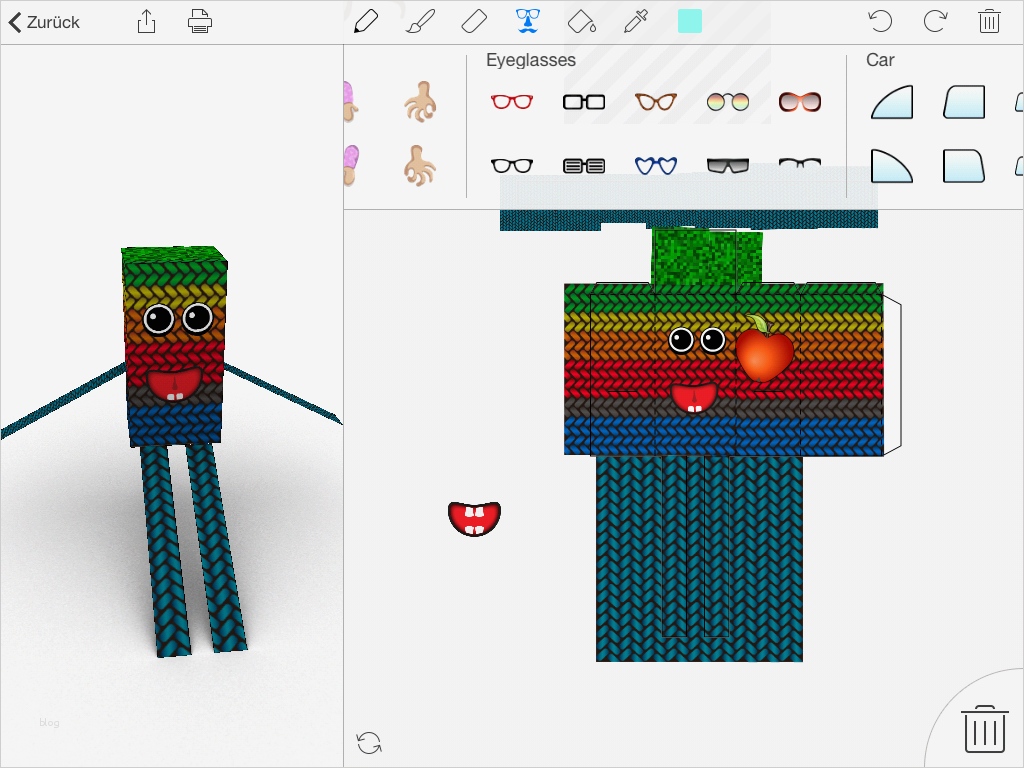The width and height of the screenshot is (1024, 768).
Task: Pick the black round-rim glasses sticker
Action: 512,166
